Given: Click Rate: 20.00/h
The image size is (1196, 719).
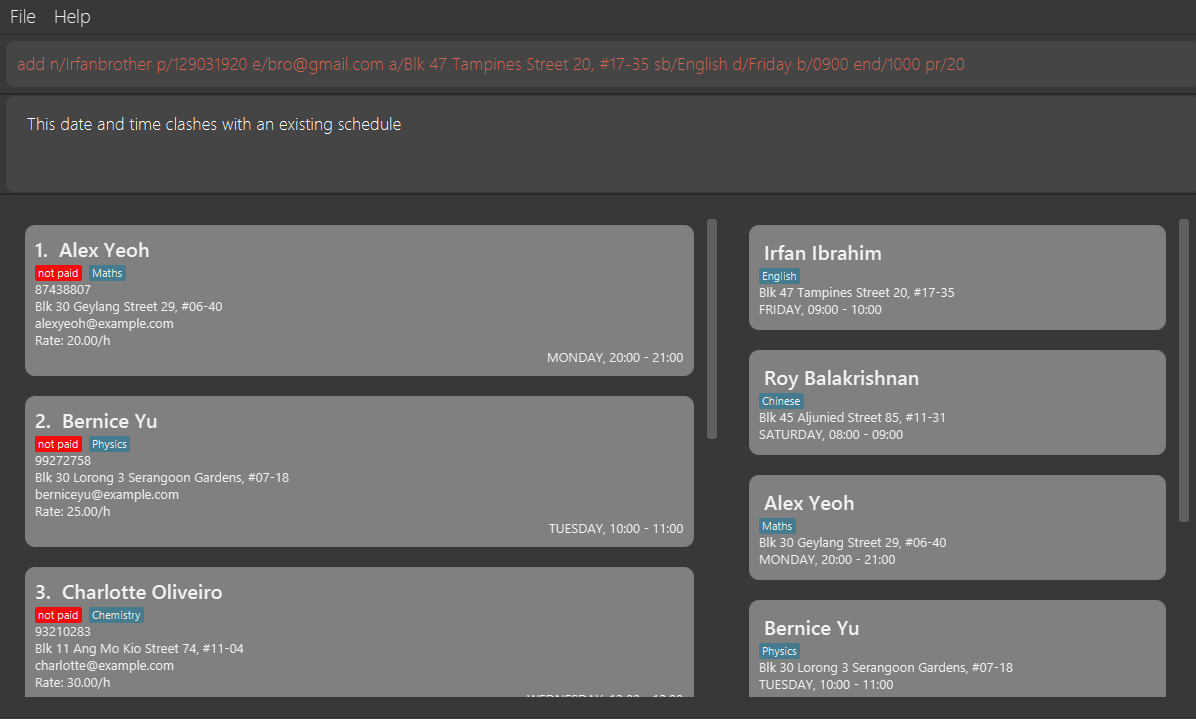Looking at the screenshot, I should pyautogui.click(x=72, y=341).
